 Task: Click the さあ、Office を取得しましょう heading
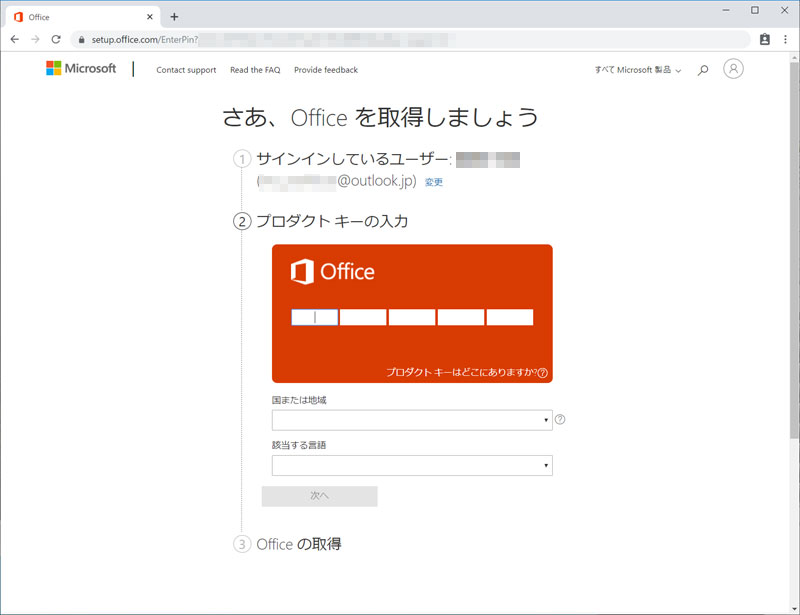(381, 117)
